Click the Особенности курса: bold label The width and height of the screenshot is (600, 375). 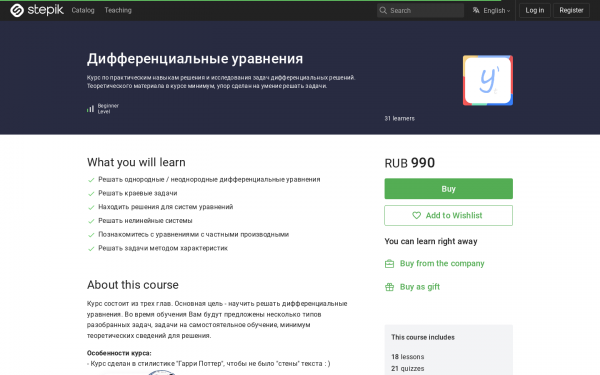119,353
